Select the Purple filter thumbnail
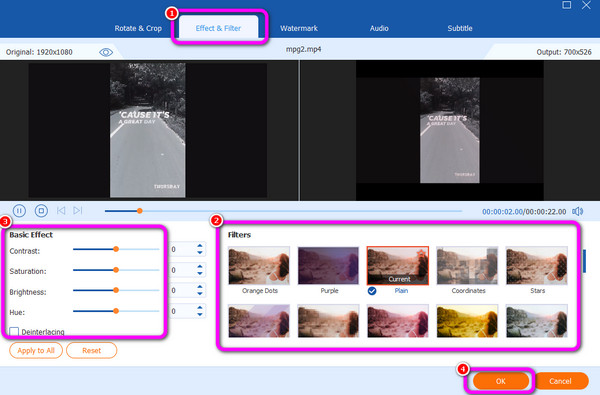600x395 pixels. [329, 265]
